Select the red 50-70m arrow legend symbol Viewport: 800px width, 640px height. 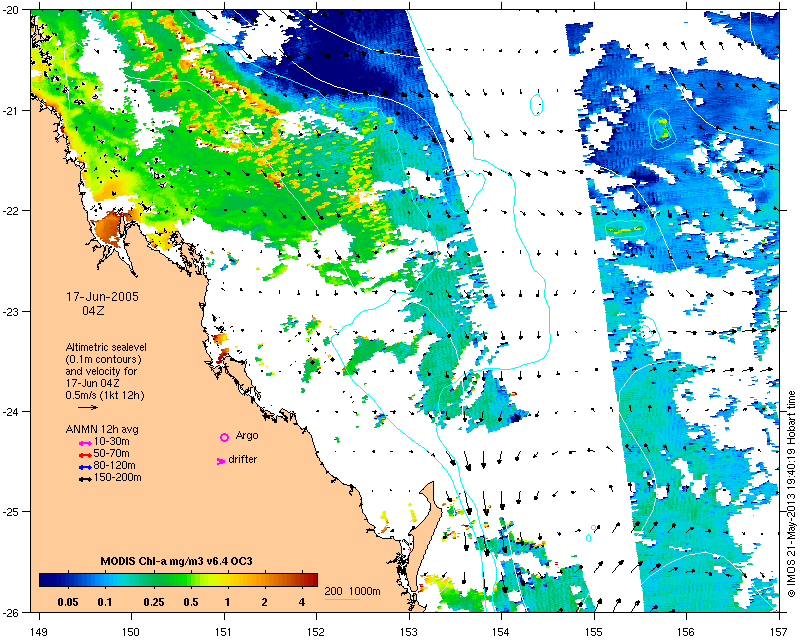click(85, 455)
